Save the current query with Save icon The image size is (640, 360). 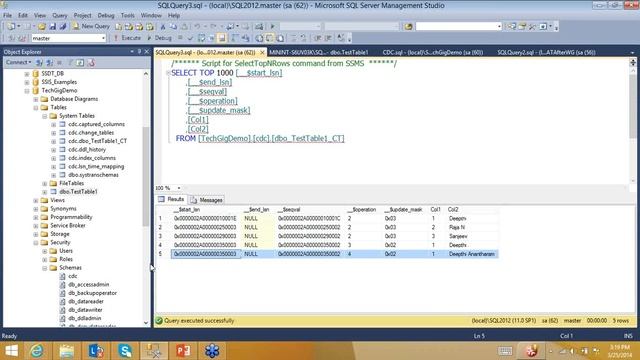[52, 27]
